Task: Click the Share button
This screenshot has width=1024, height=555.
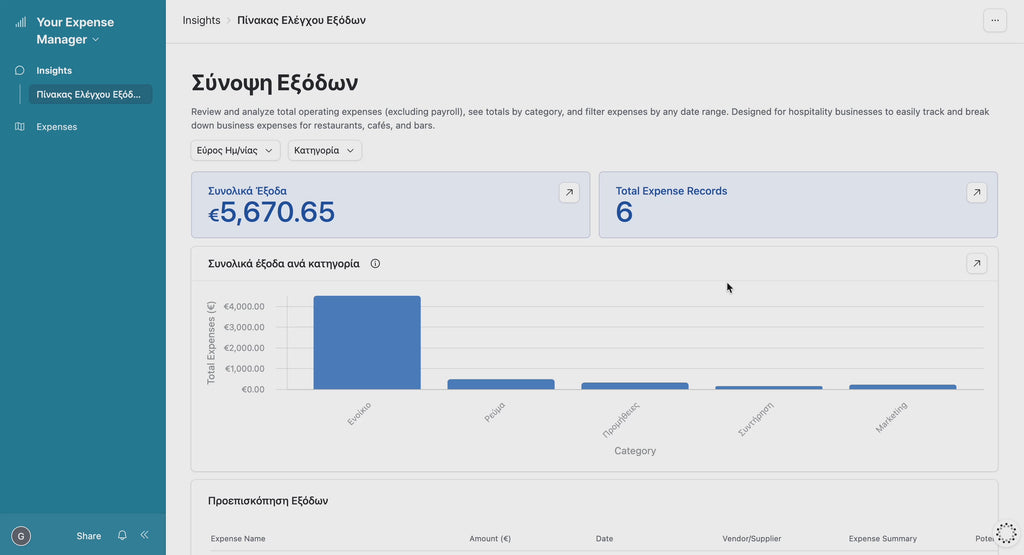Action: coord(89,536)
